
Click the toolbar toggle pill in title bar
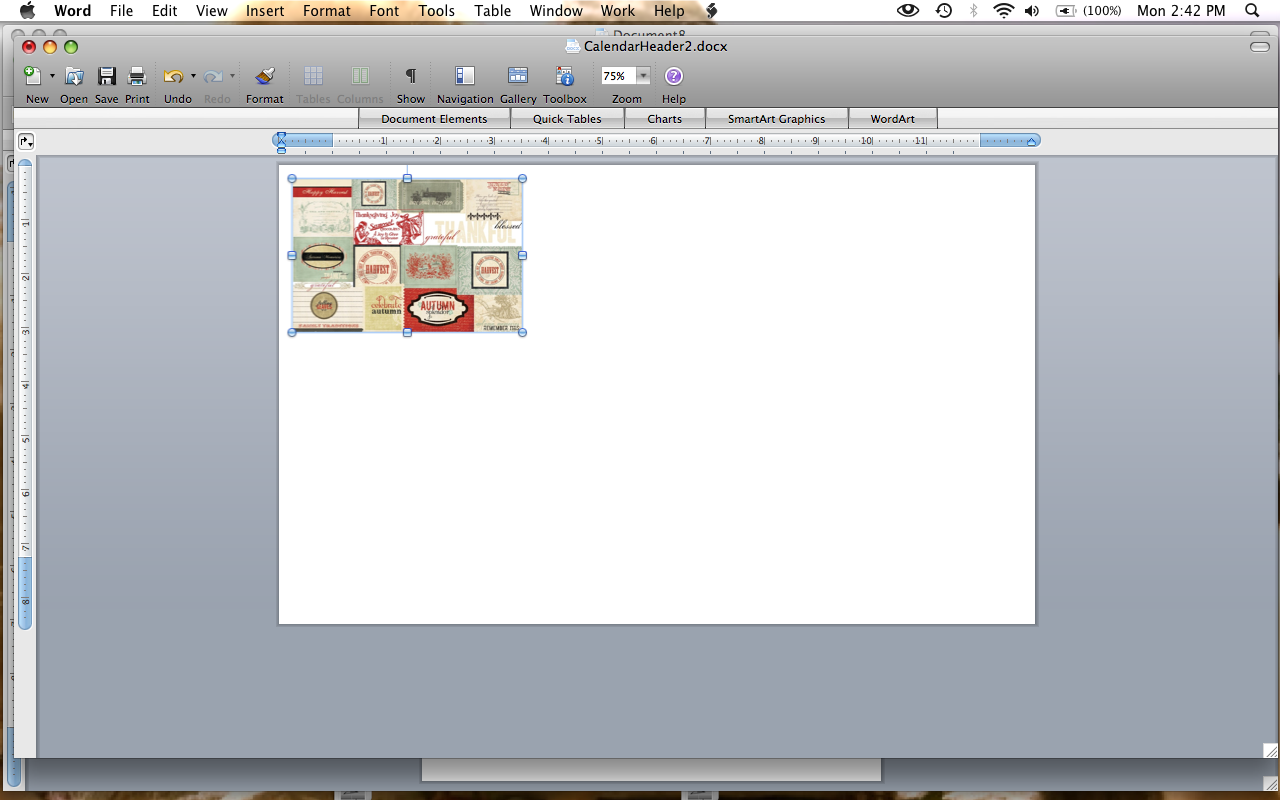click(1259, 47)
